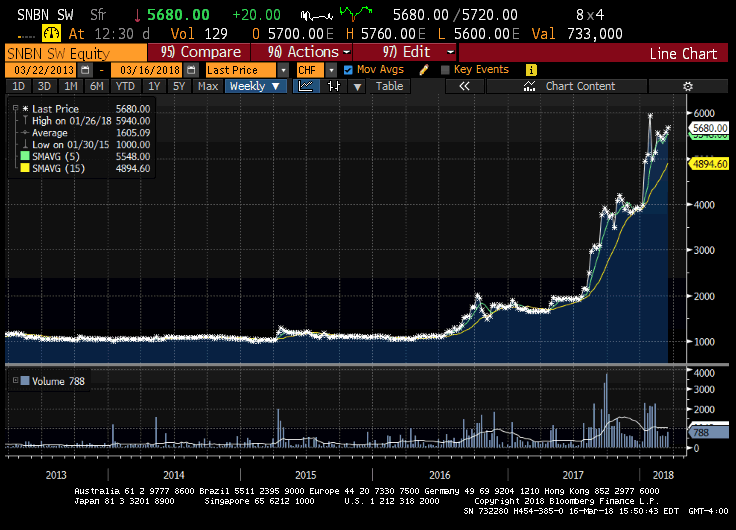Click the Line Chart title text

683,54
